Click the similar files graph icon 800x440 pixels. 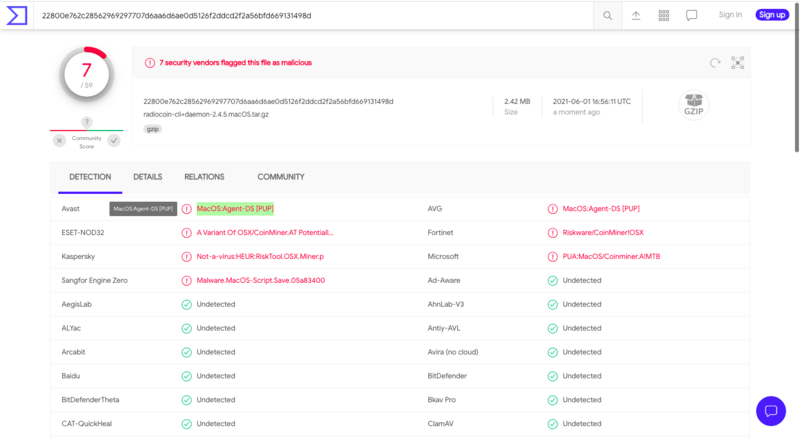tap(737, 63)
